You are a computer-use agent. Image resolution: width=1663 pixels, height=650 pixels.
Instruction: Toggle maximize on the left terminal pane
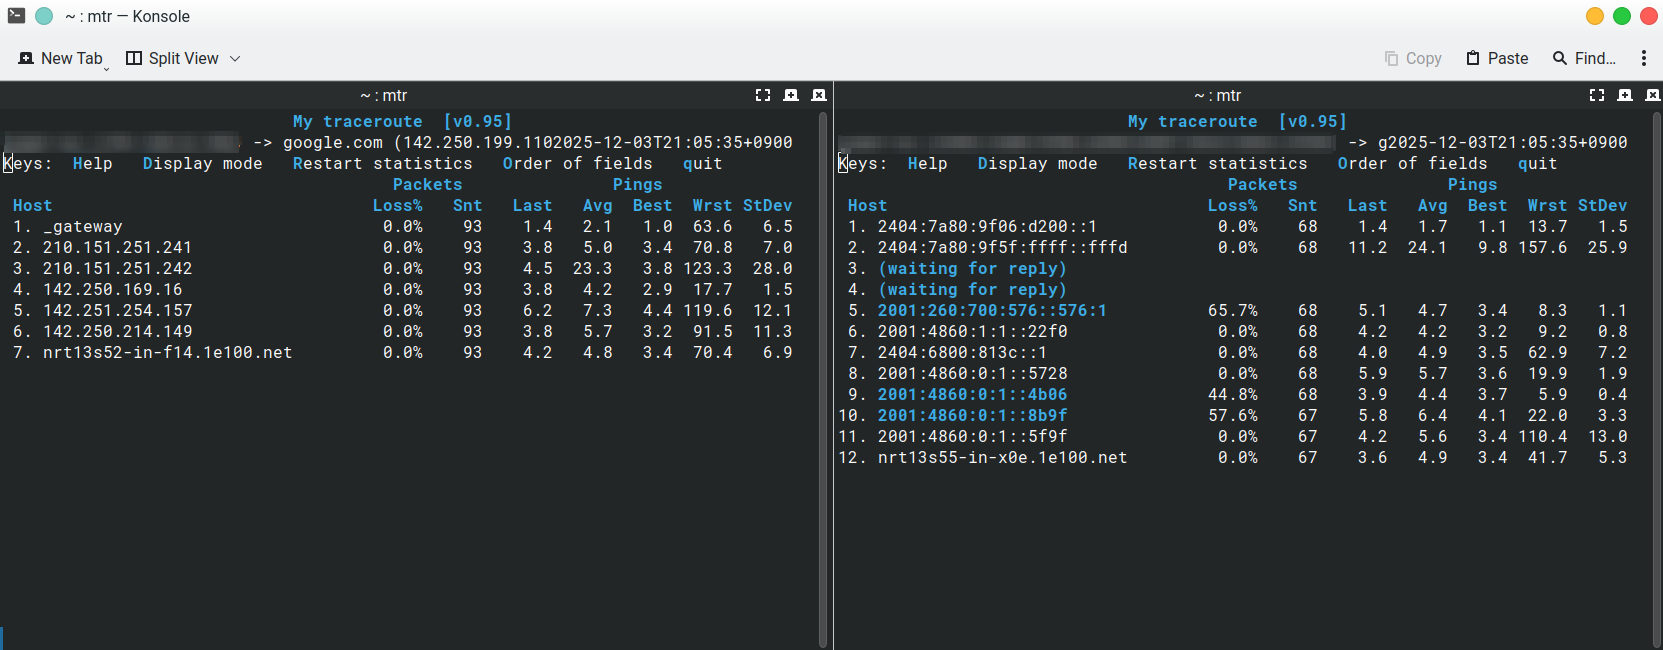[x=763, y=95]
